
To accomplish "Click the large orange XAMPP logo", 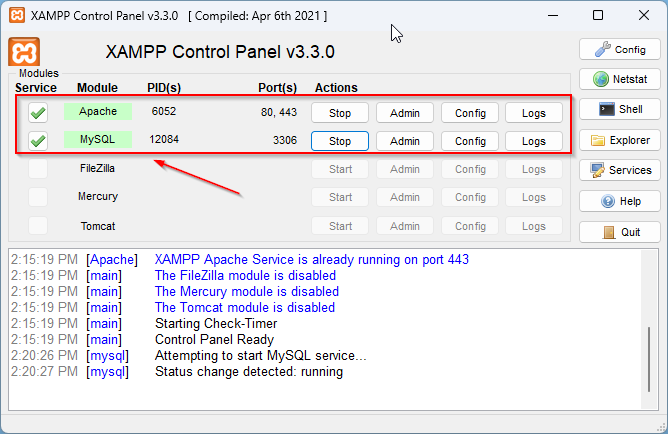I will tap(24, 52).
